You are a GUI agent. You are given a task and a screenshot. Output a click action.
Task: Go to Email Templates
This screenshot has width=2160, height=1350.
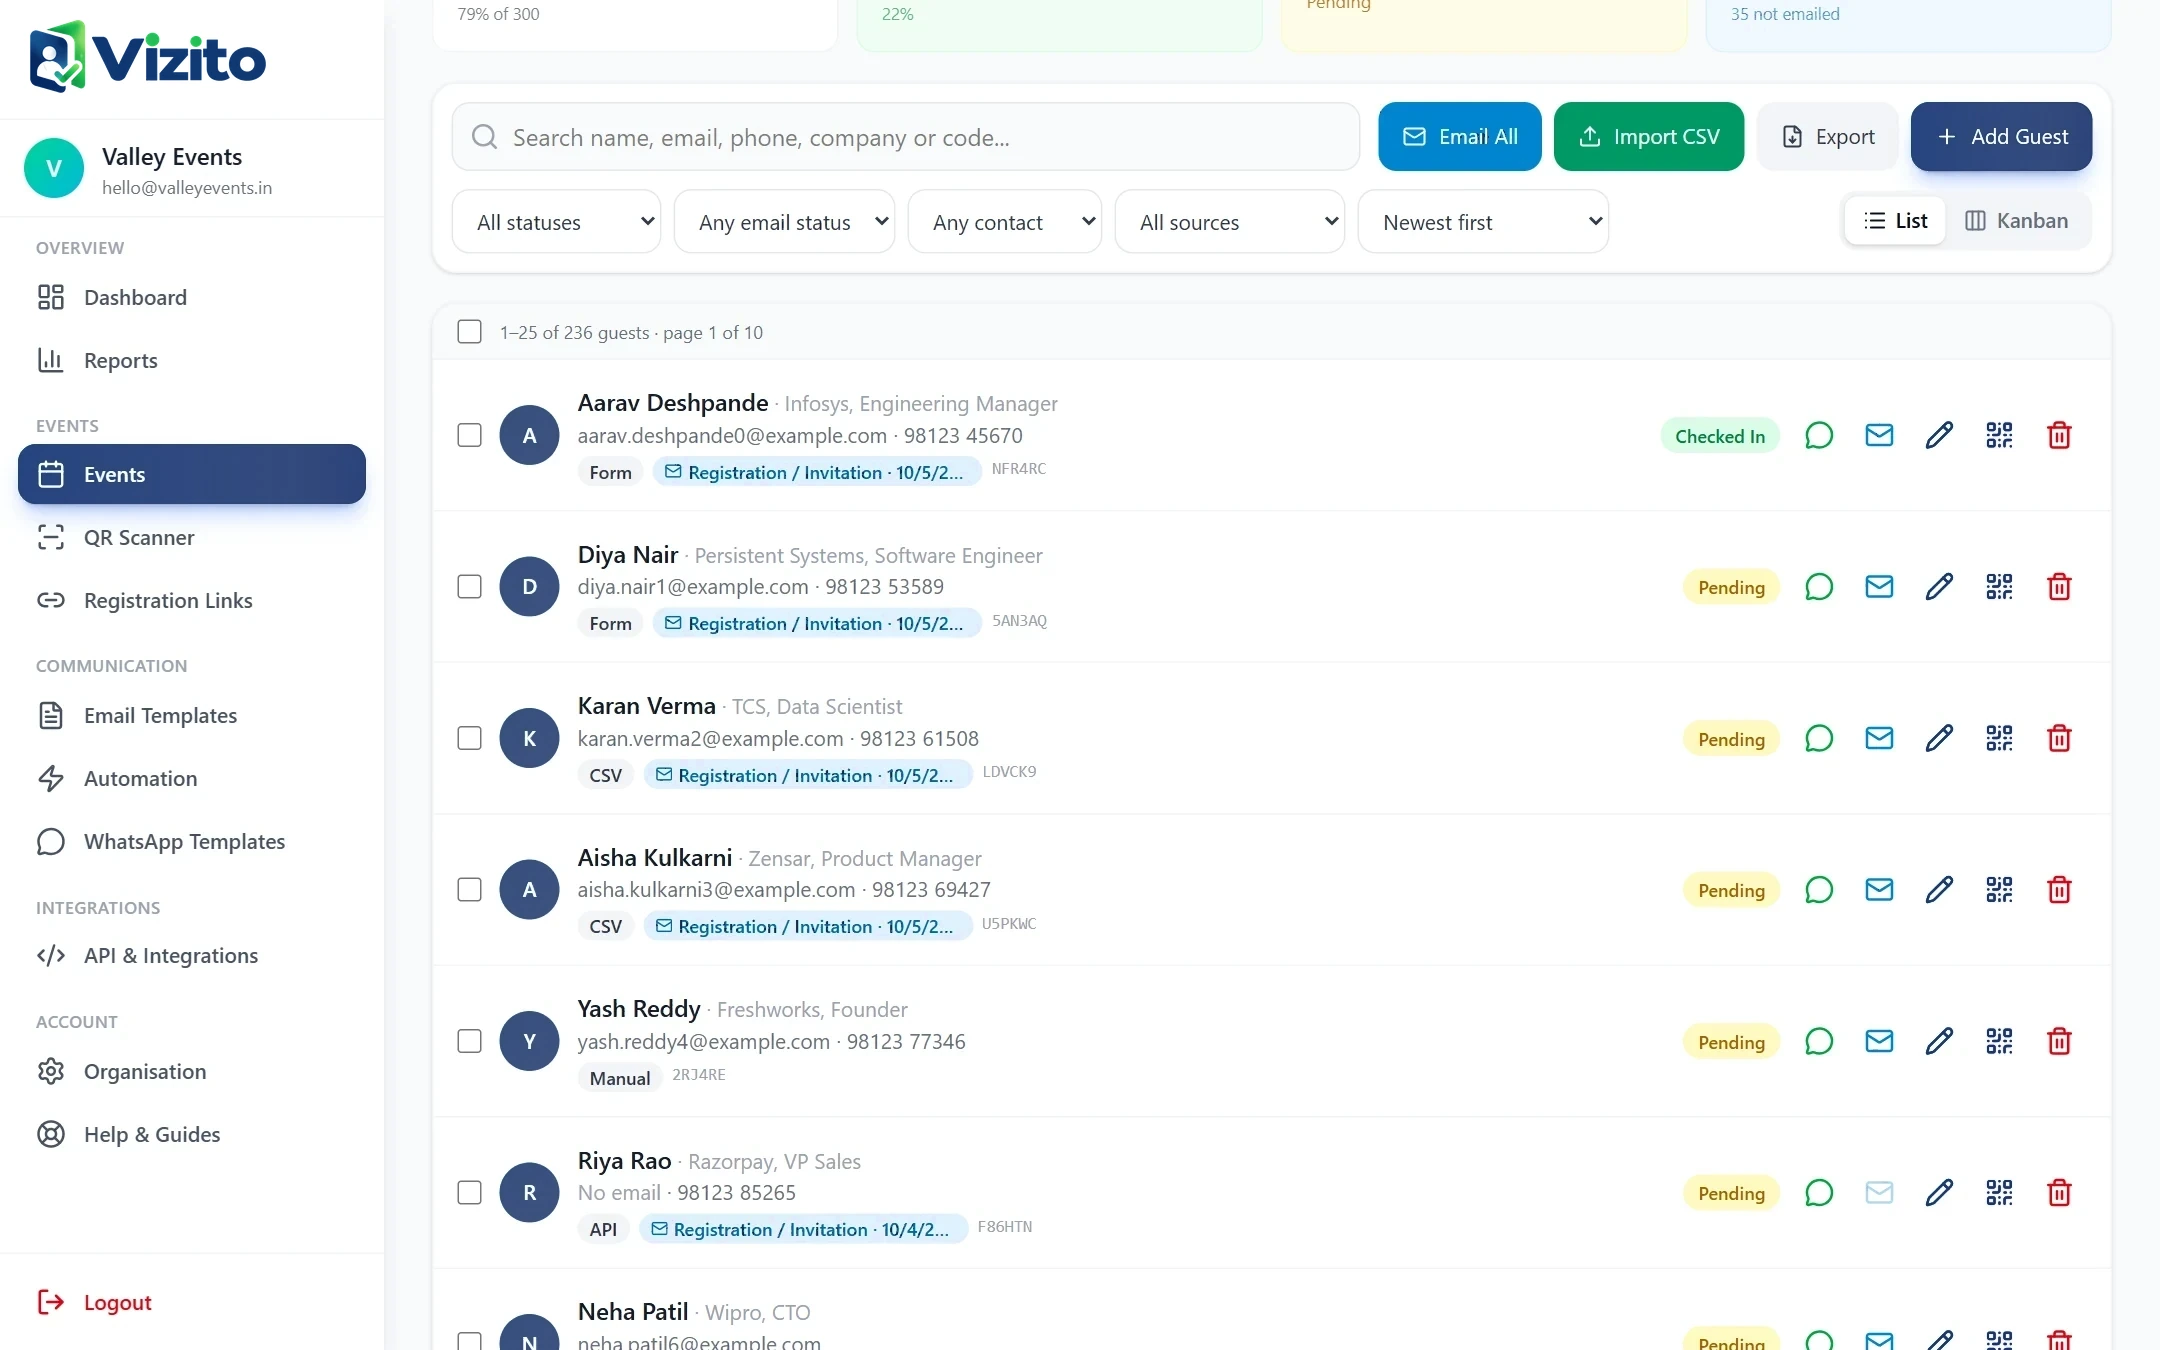coord(192,716)
